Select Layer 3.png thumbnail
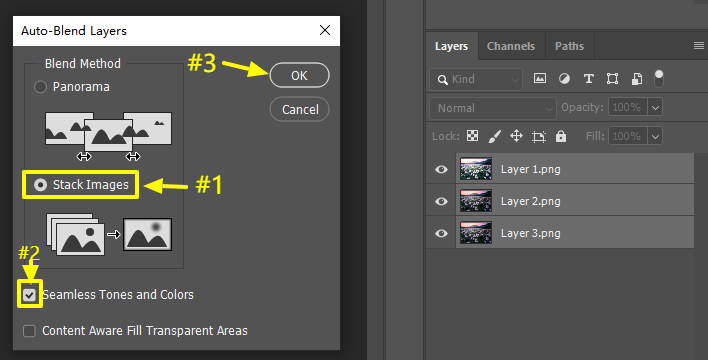This screenshot has width=708, height=360. point(476,233)
